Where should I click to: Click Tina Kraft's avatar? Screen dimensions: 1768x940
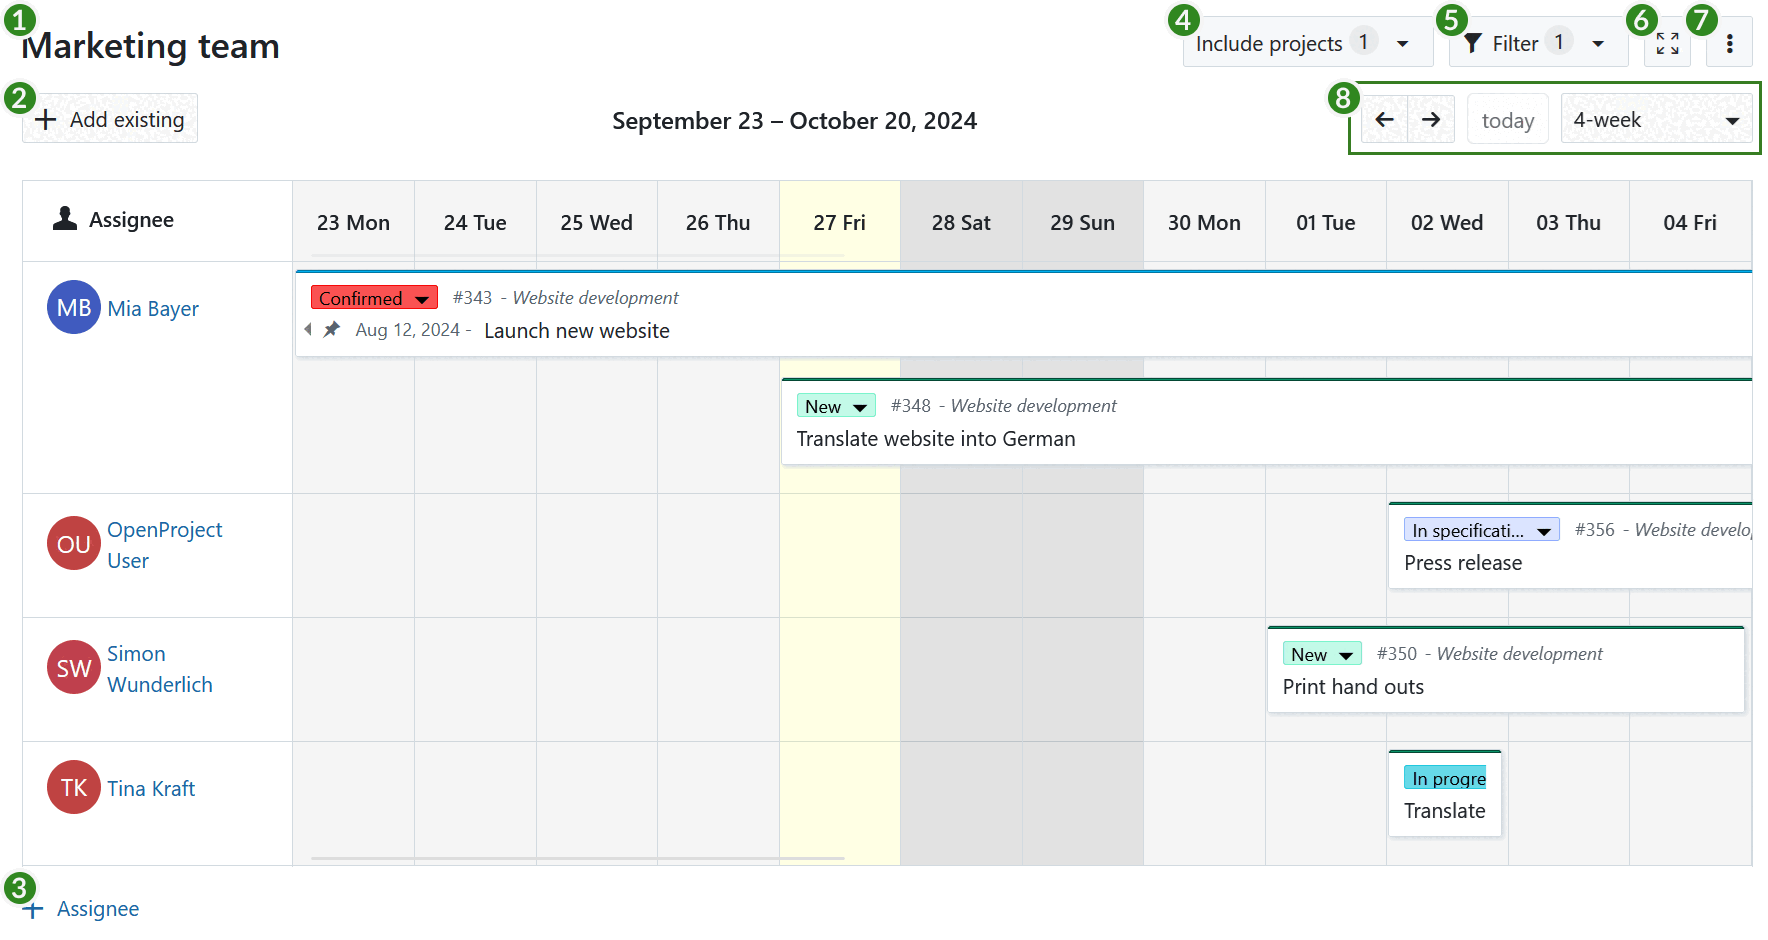pyautogui.click(x=73, y=787)
